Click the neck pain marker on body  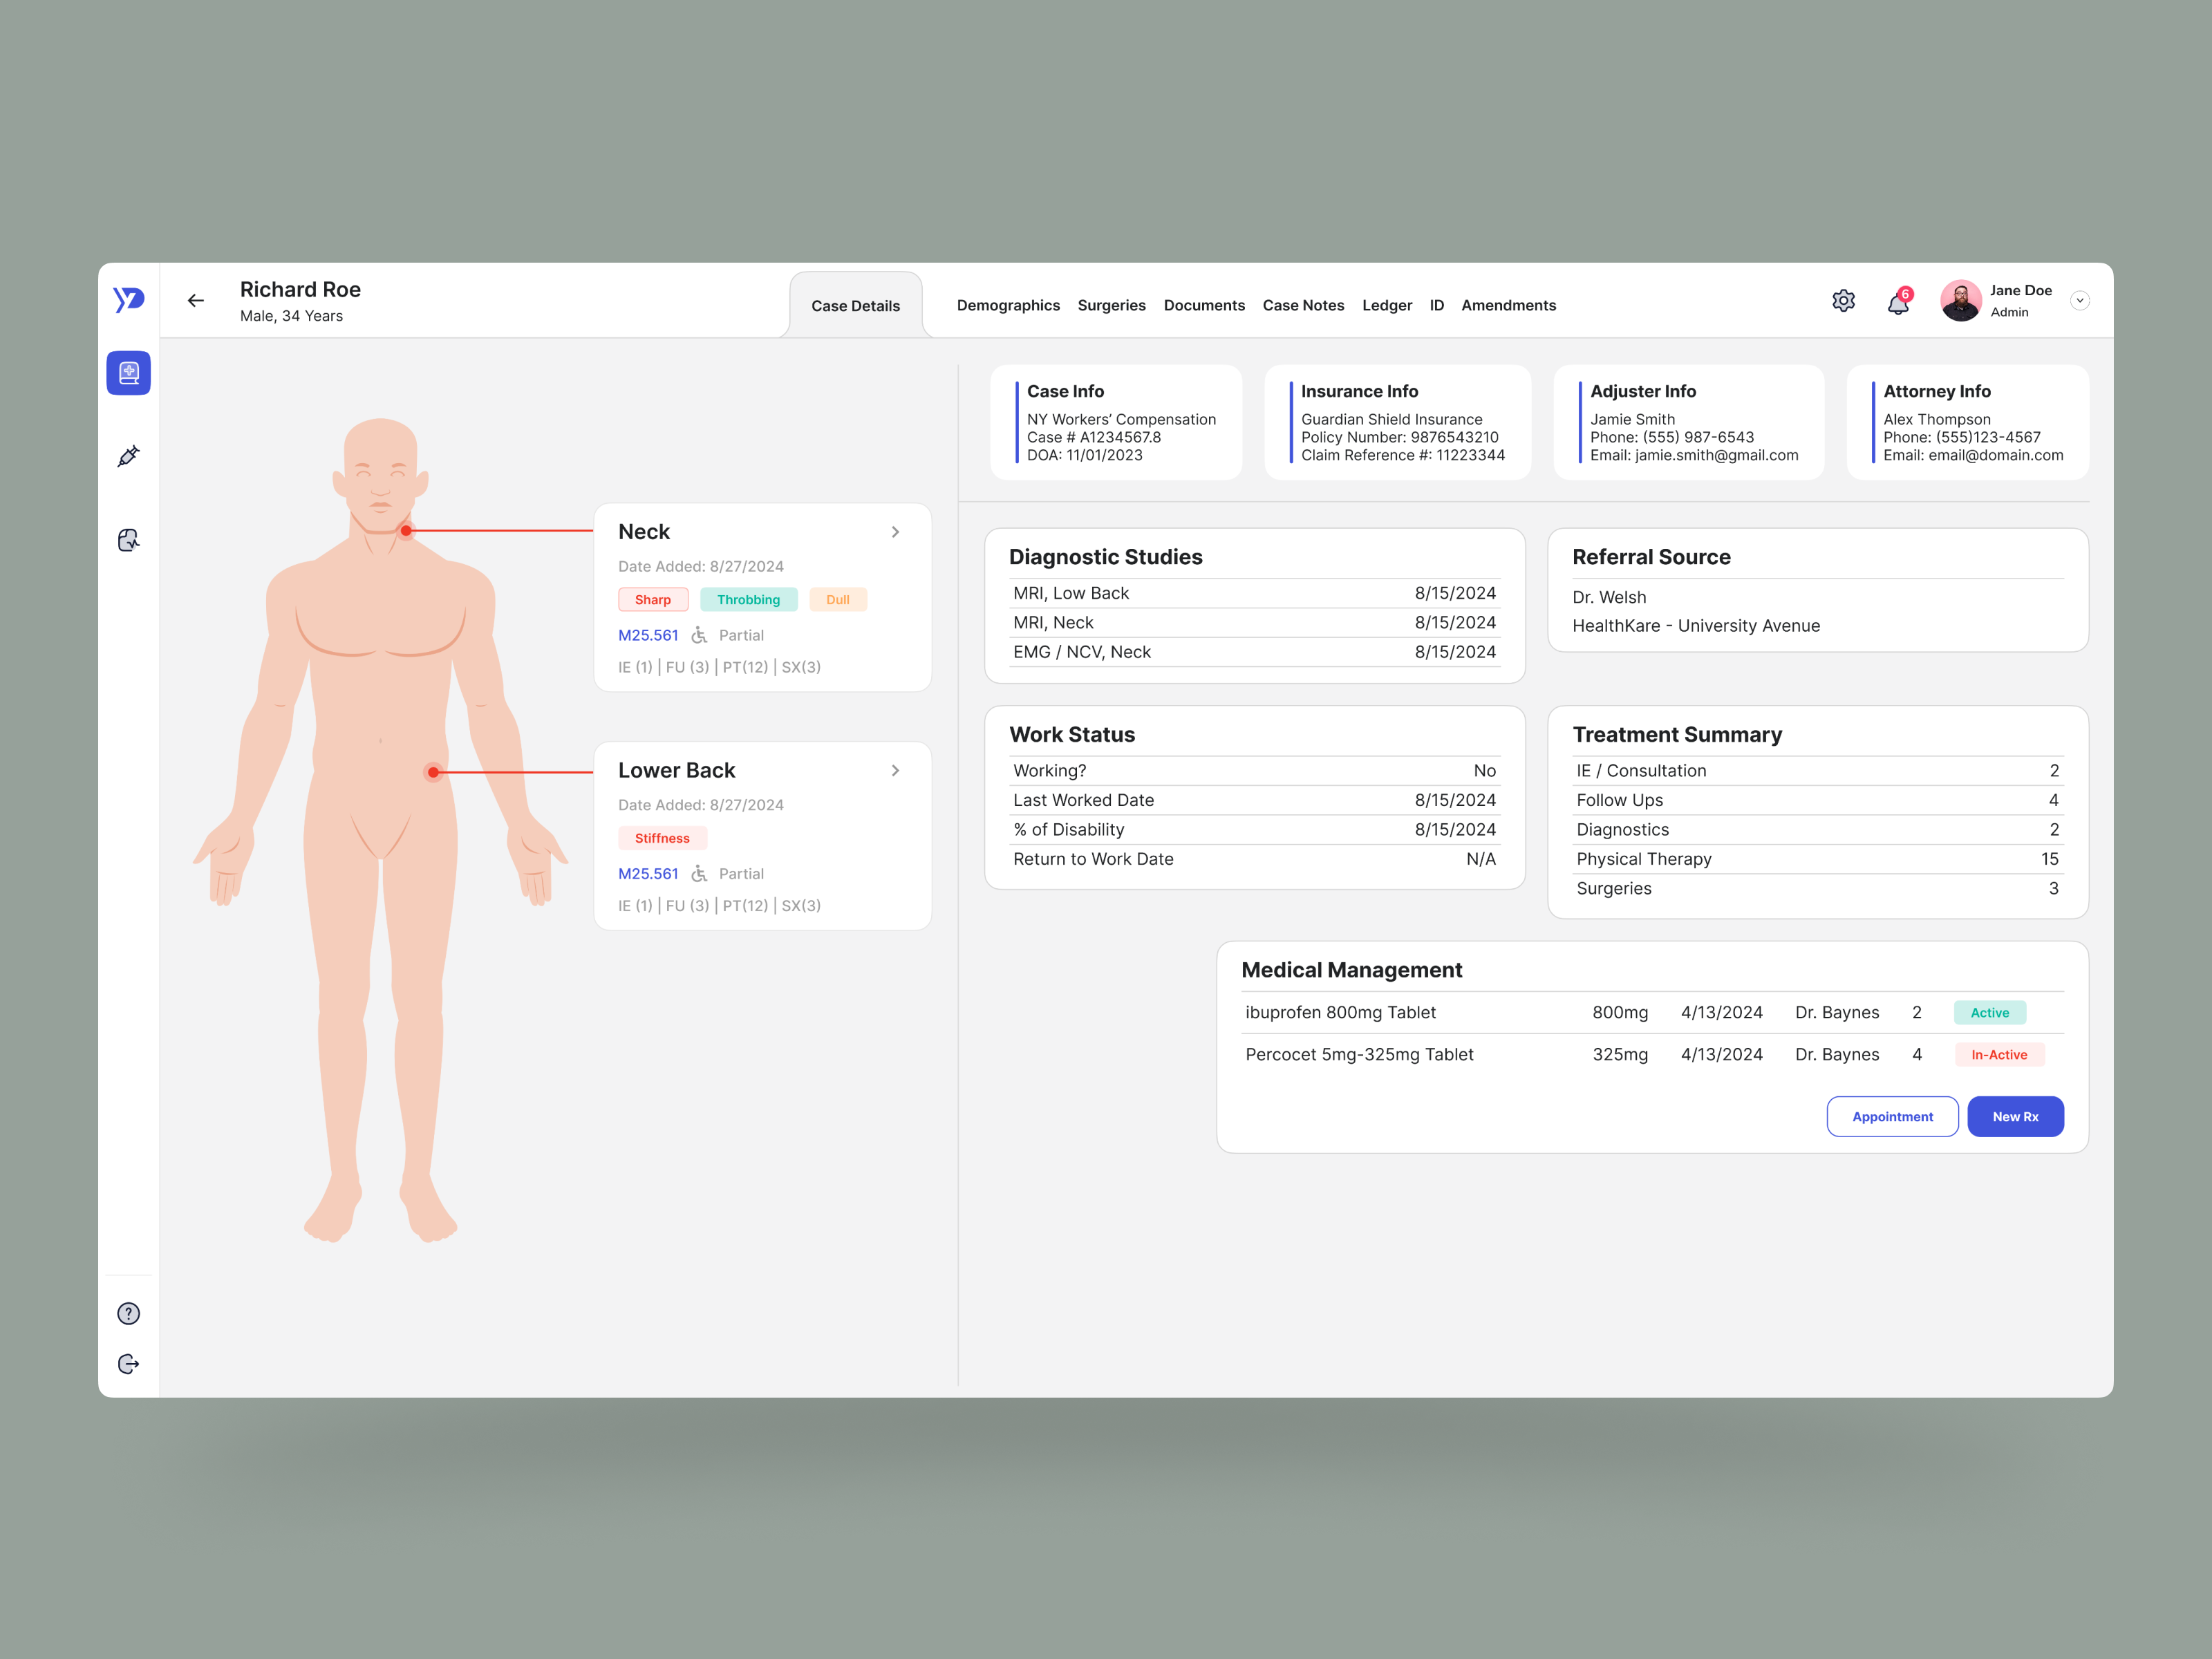(406, 531)
